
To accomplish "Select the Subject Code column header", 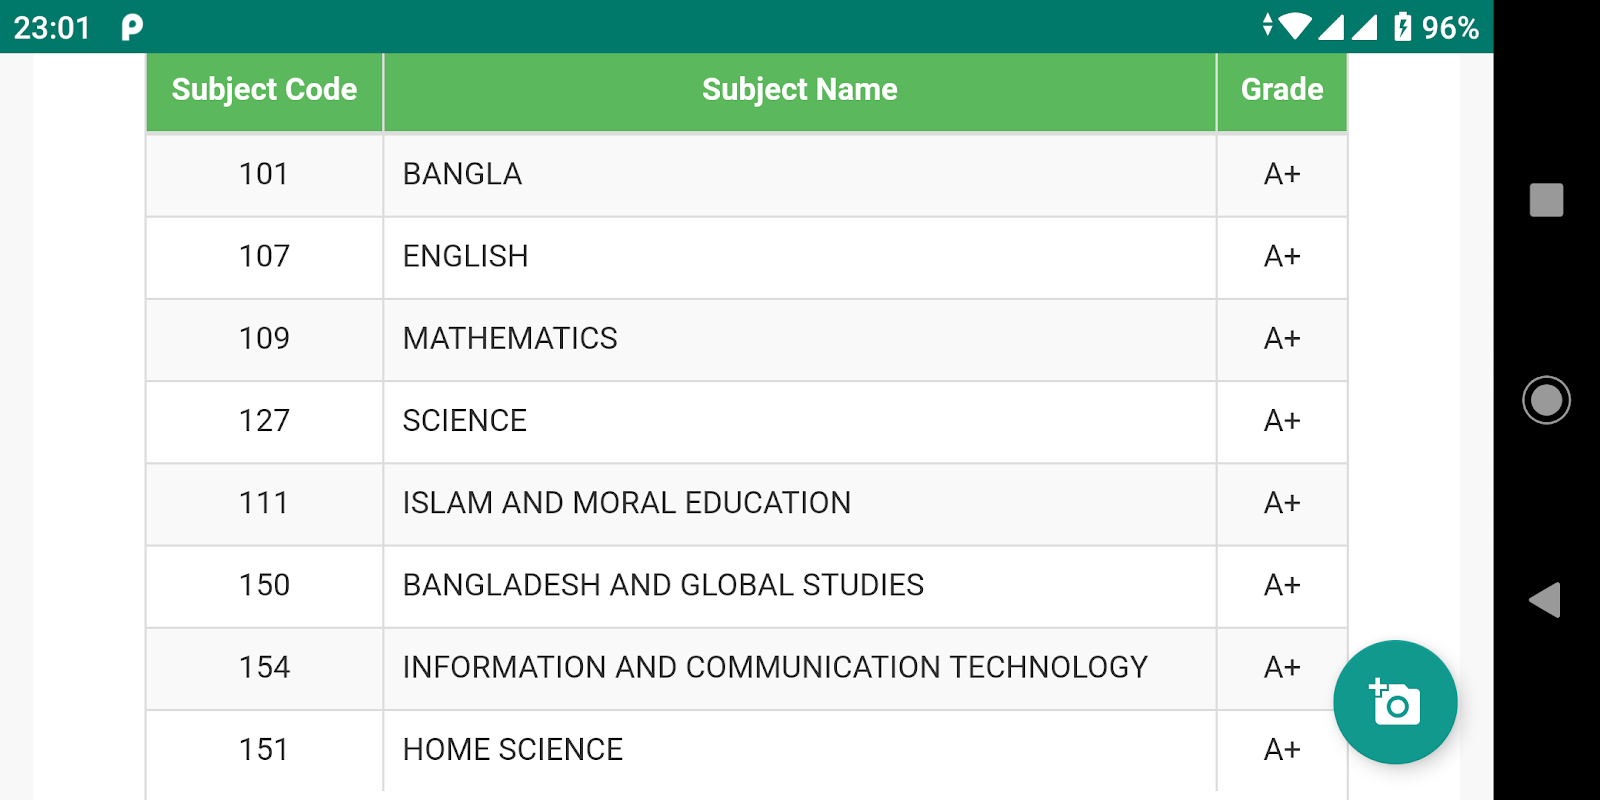I will click(264, 90).
